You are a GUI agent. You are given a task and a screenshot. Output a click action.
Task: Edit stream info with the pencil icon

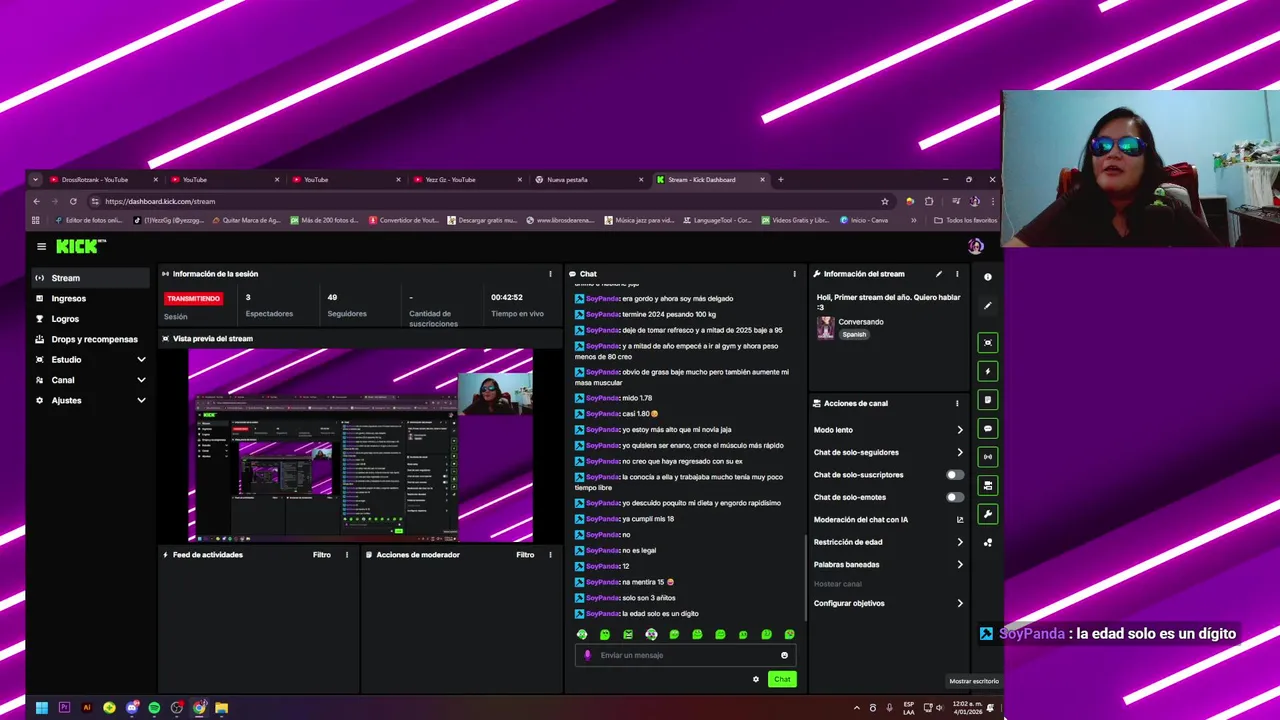[x=938, y=274]
